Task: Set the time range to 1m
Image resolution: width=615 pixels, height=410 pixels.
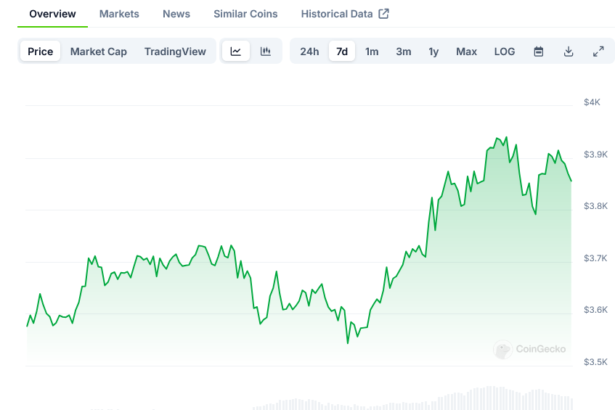Action: (x=372, y=52)
